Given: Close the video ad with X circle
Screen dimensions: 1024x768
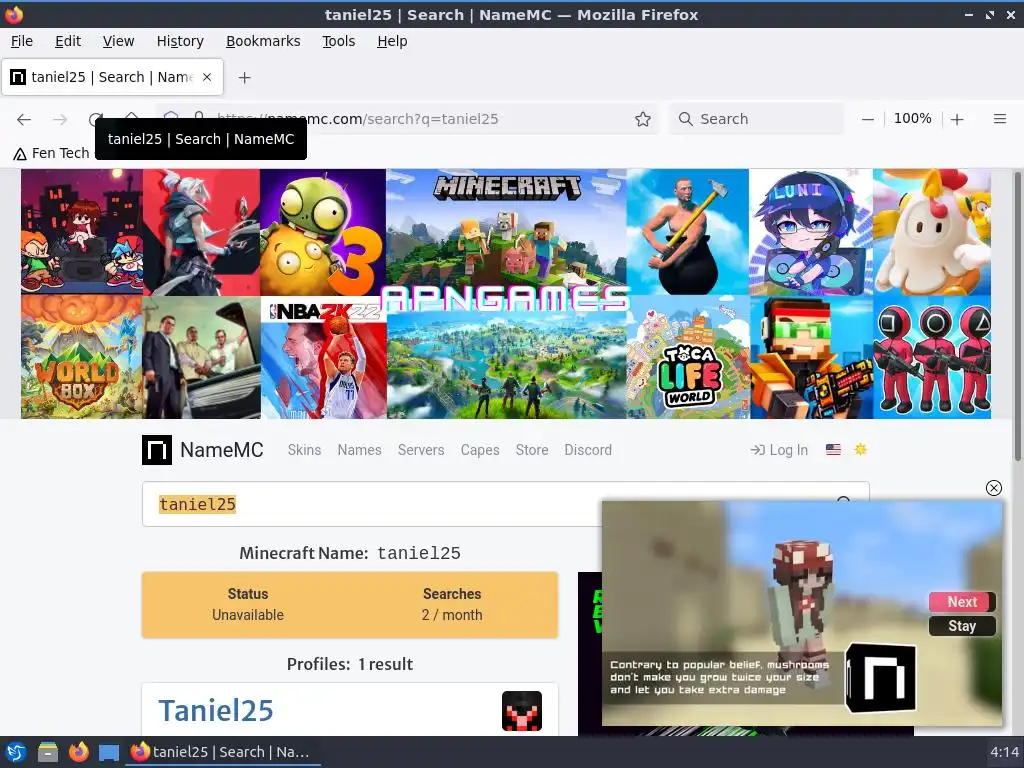Looking at the screenshot, I should [x=993, y=488].
